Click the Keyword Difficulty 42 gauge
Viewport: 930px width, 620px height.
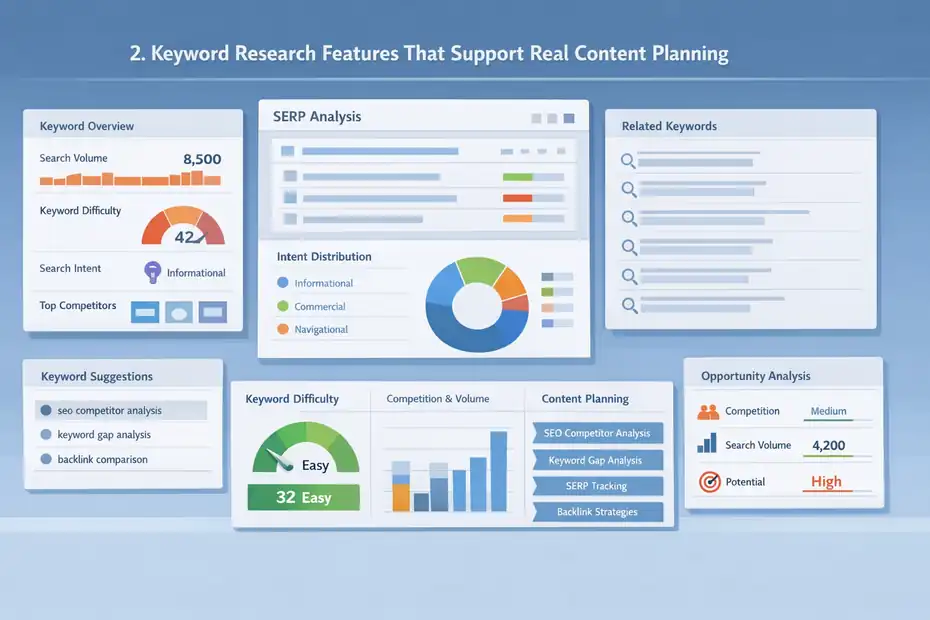[183, 225]
